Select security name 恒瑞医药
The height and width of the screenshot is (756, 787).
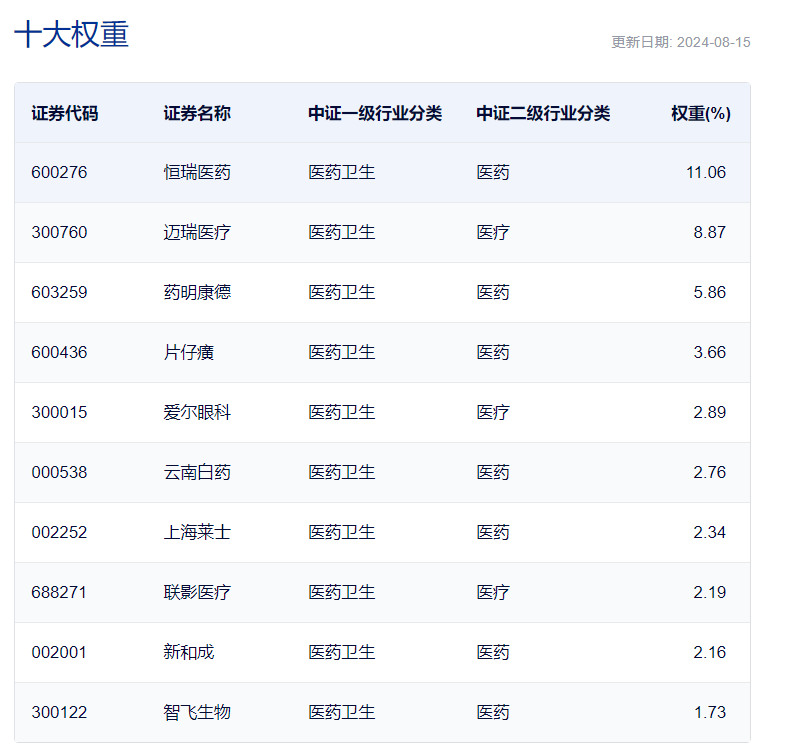(x=197, y=172)
